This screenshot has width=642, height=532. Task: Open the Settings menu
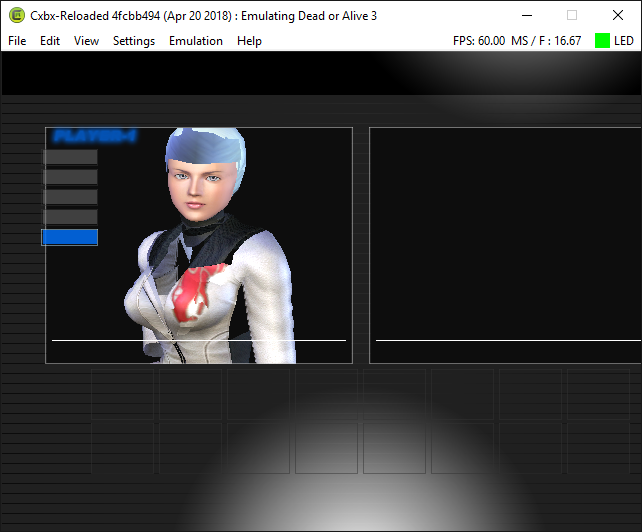tap(134, 41)
